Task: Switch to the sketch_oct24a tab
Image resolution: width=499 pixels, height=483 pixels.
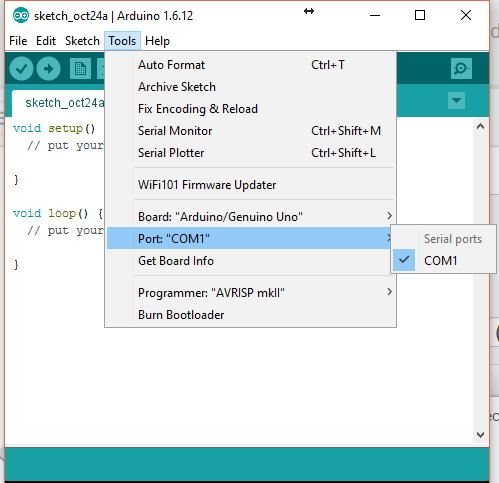Action: [58, 103]
